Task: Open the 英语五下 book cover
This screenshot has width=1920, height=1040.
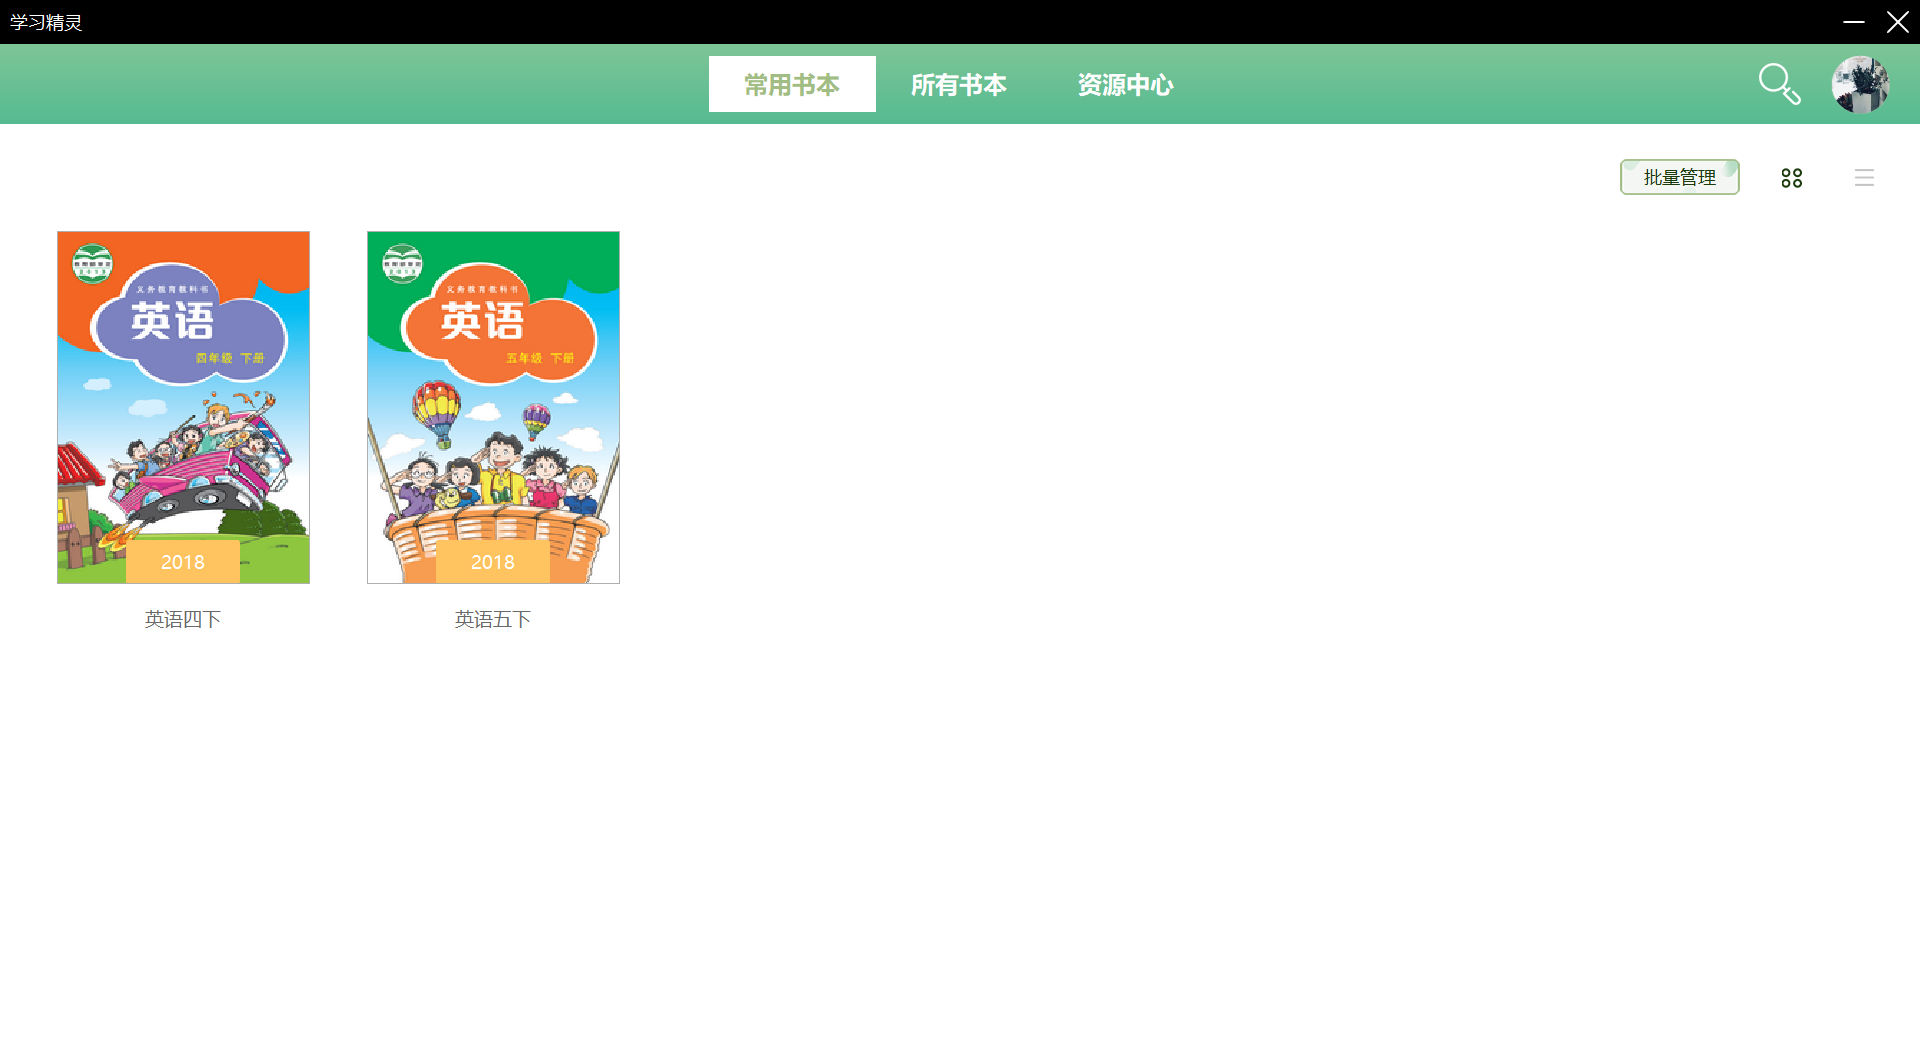Action: click(493, 407)
